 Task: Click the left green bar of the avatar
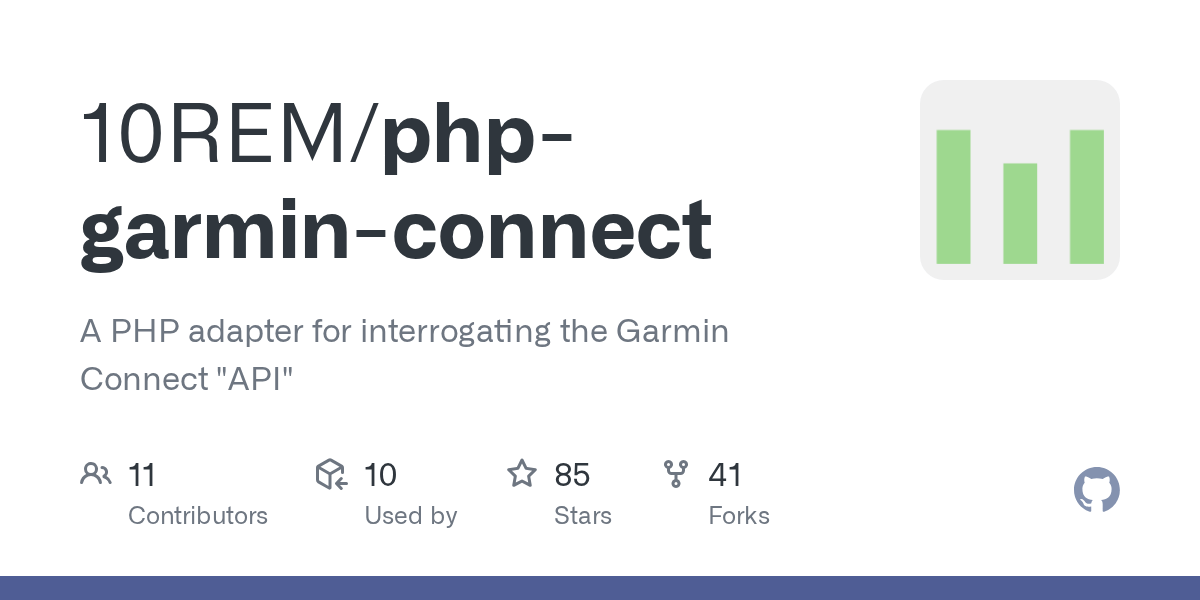click(x=953, y=196)
